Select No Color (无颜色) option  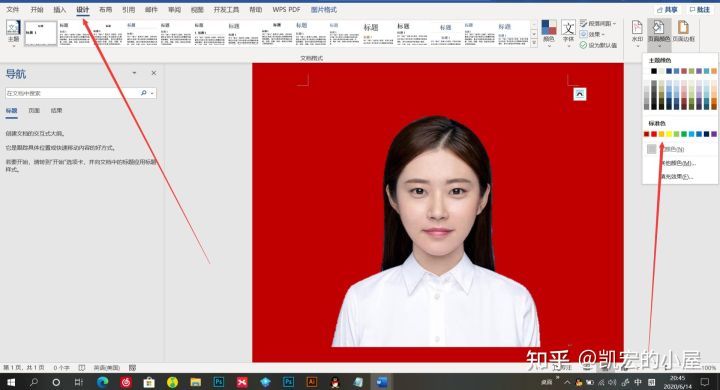tap(666, 149)
